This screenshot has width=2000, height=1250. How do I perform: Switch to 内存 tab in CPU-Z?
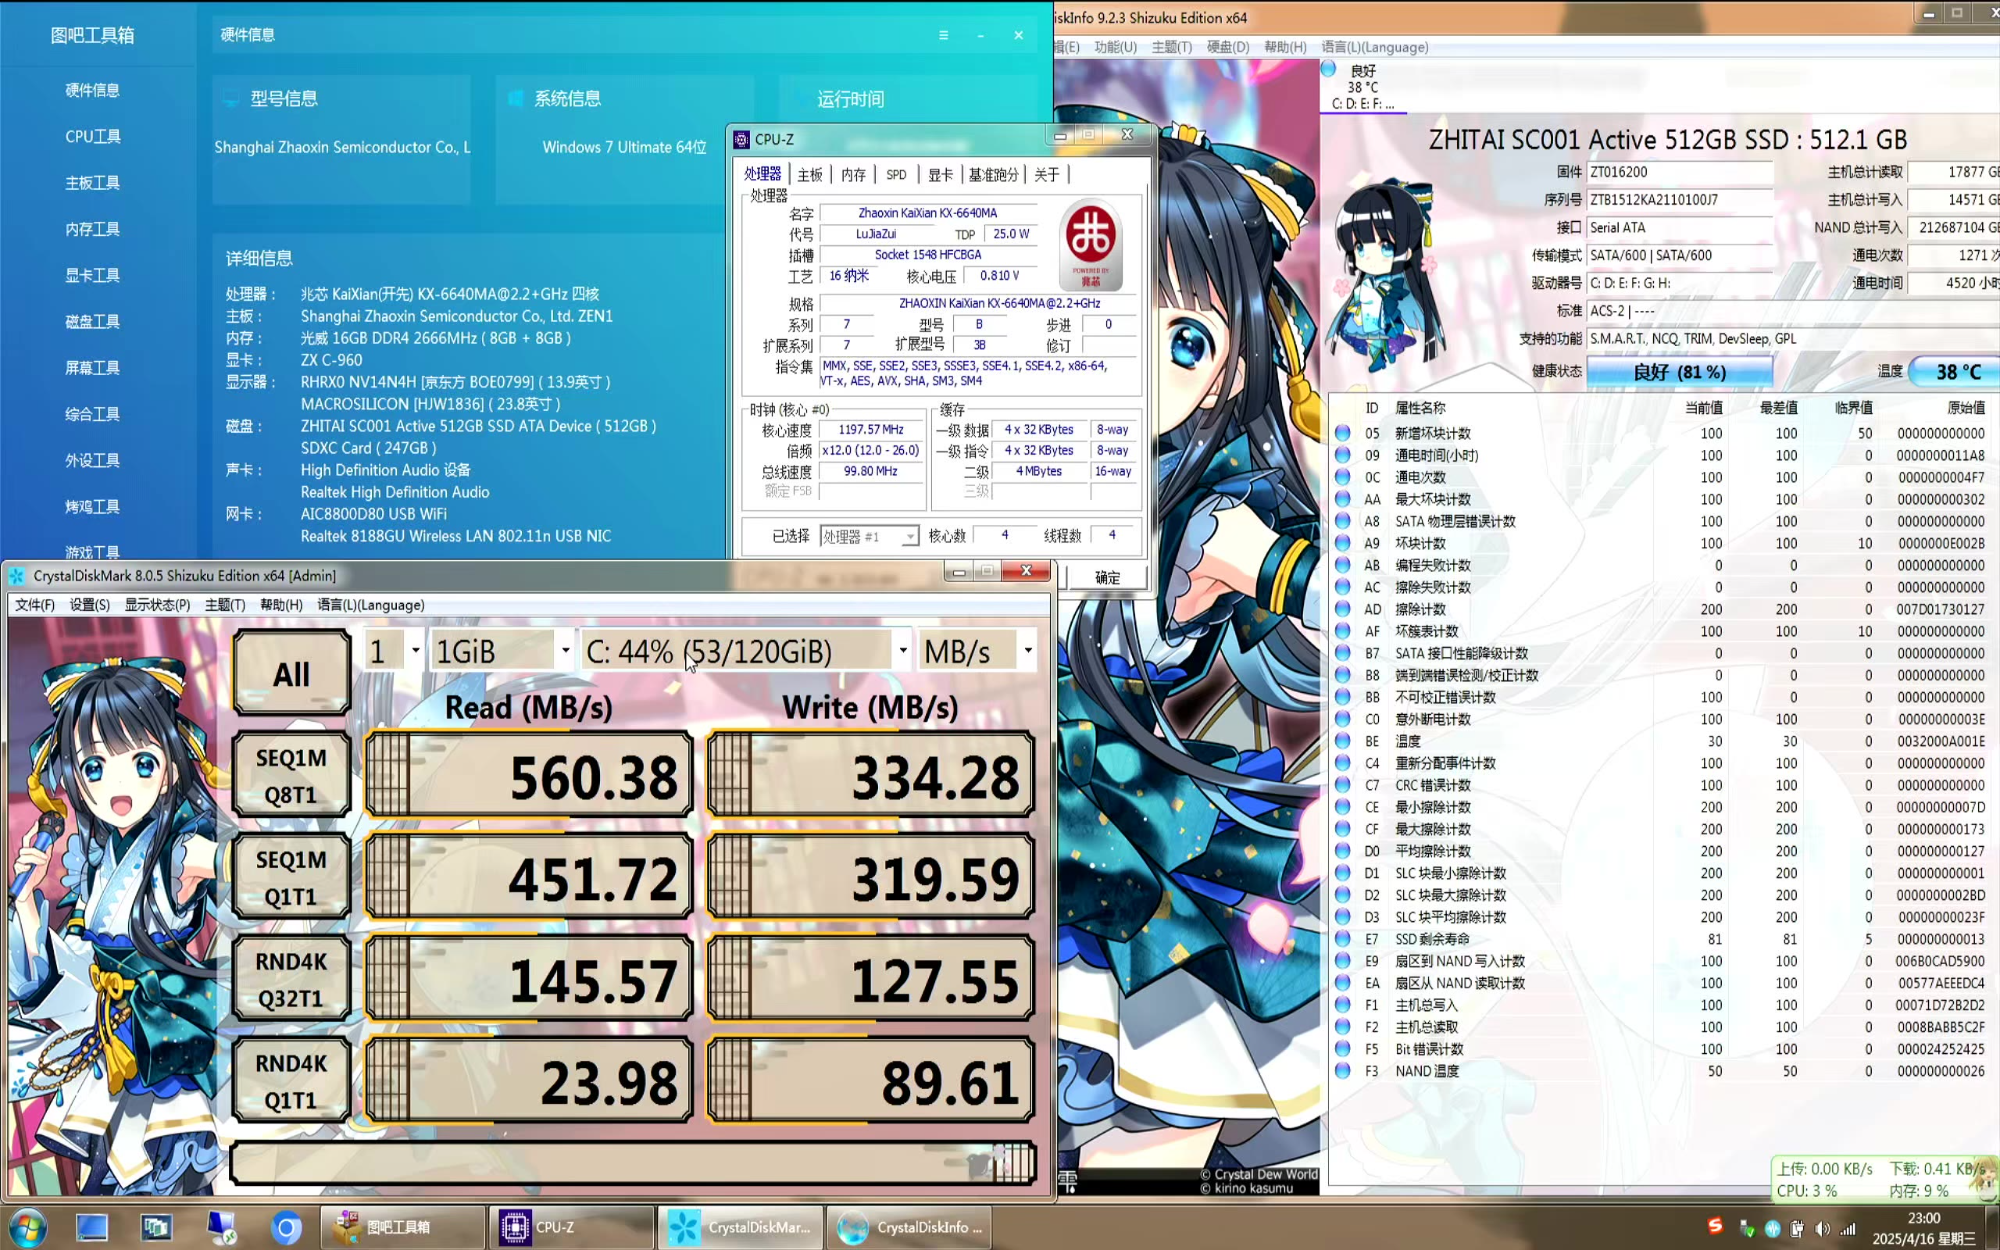(853, 175)
